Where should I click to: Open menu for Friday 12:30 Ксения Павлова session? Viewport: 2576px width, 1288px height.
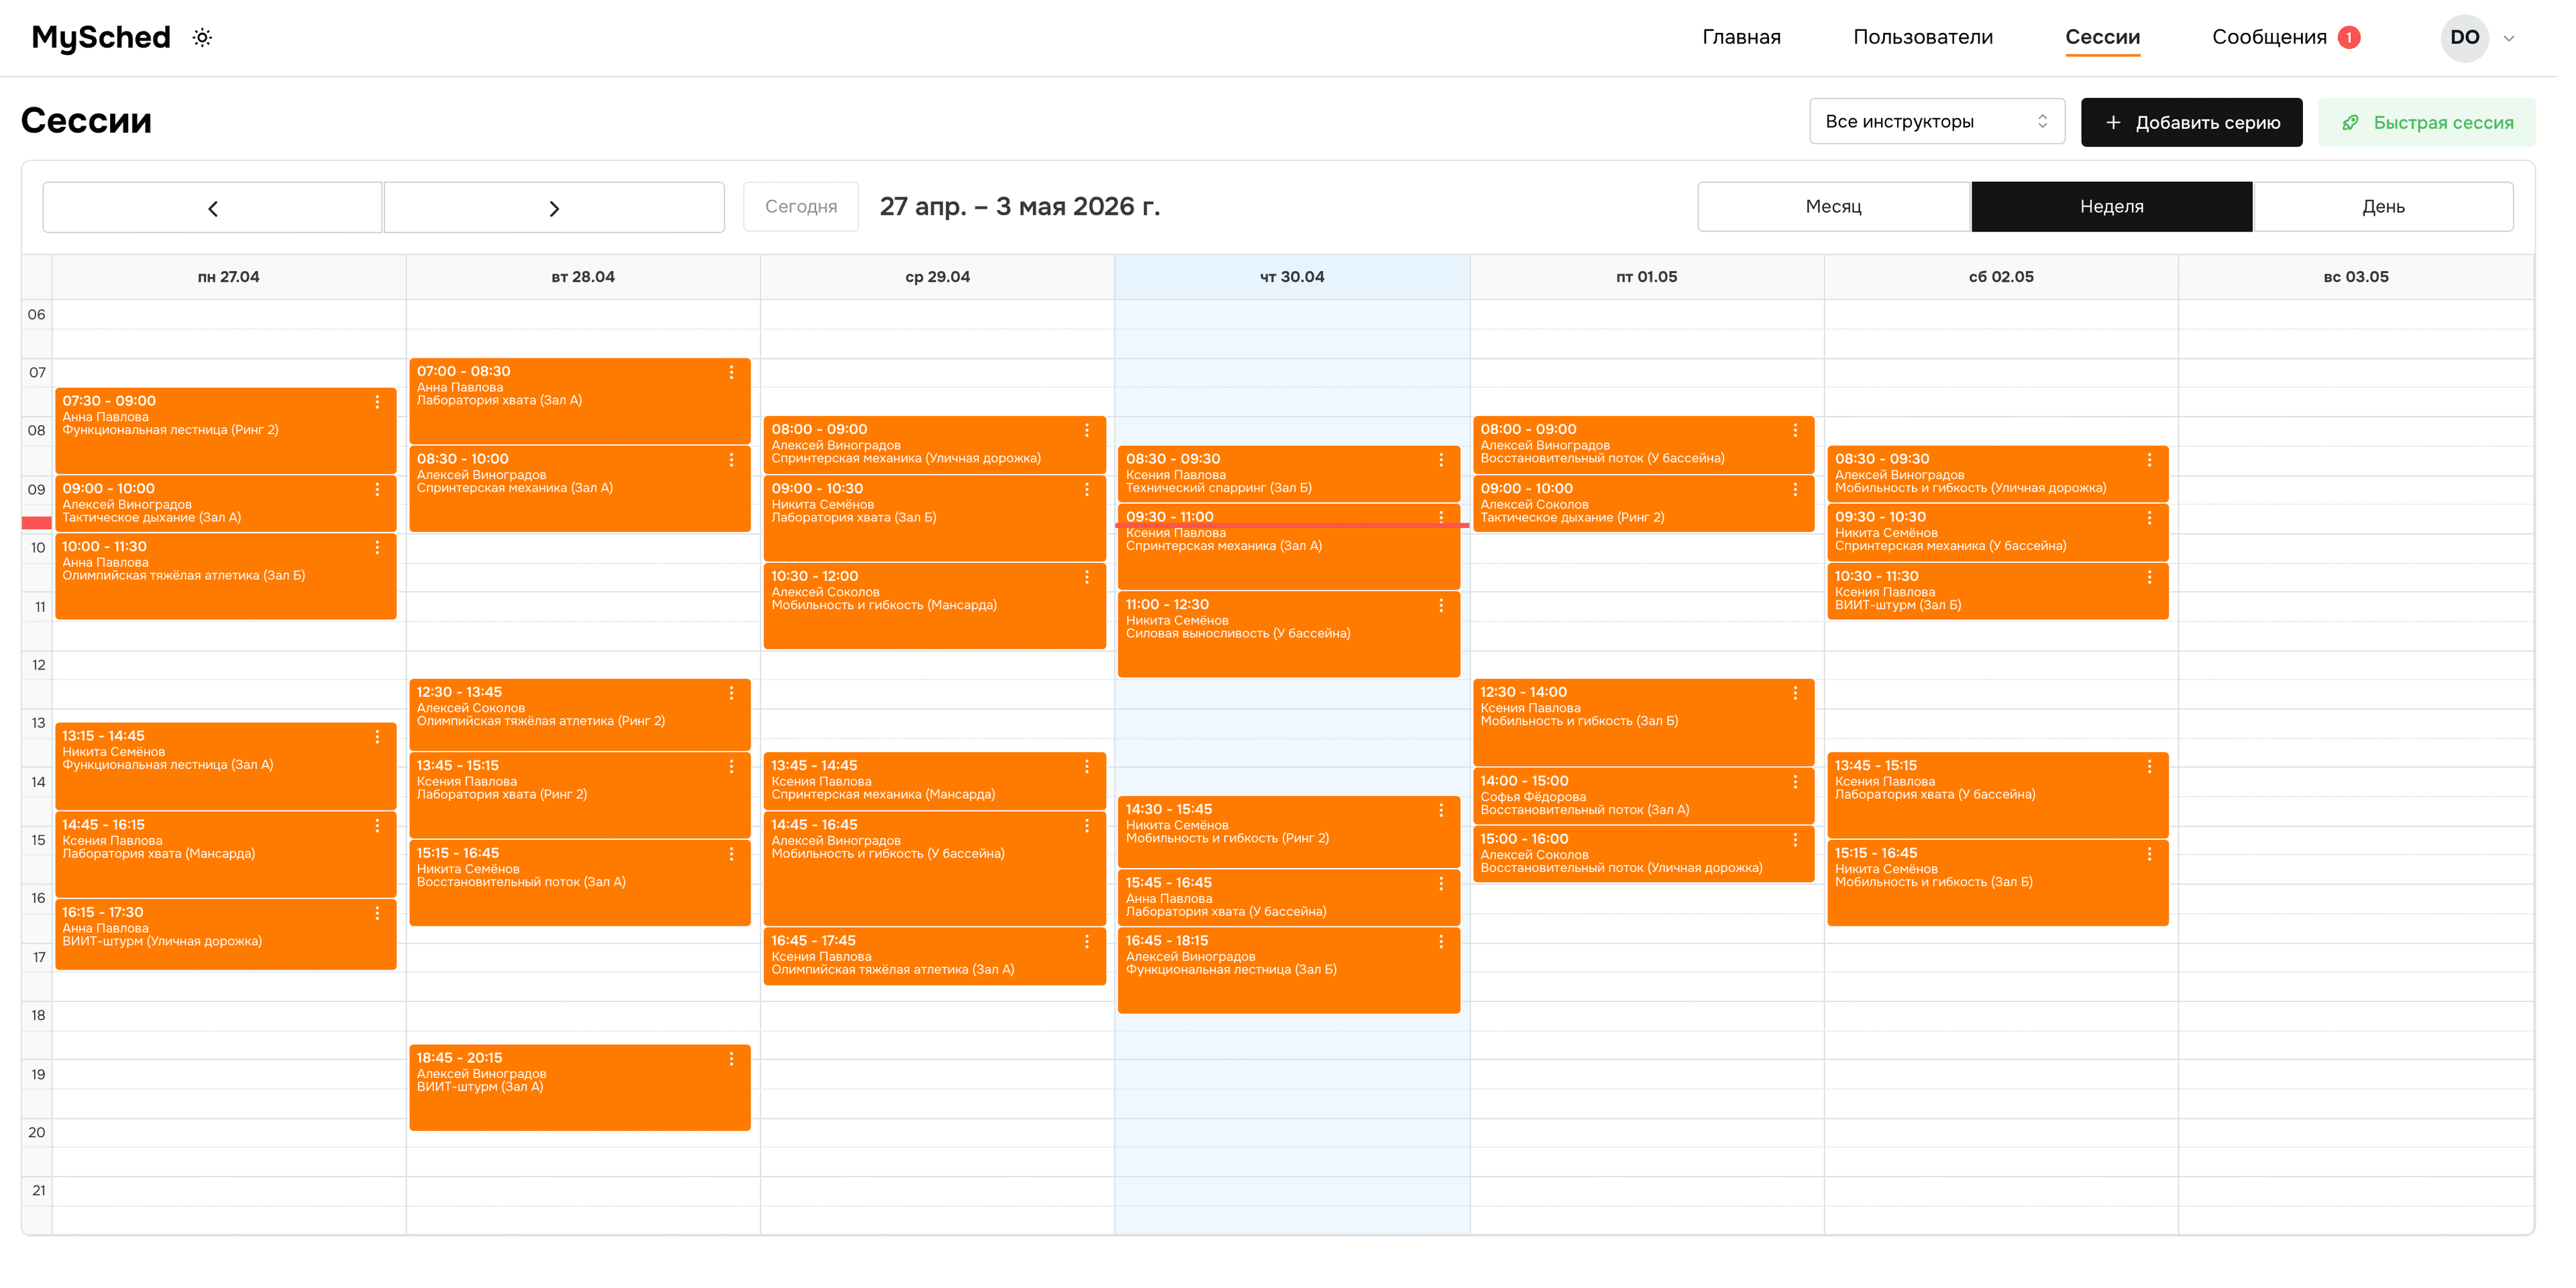pyautogui.click(x=1795, y=693)
